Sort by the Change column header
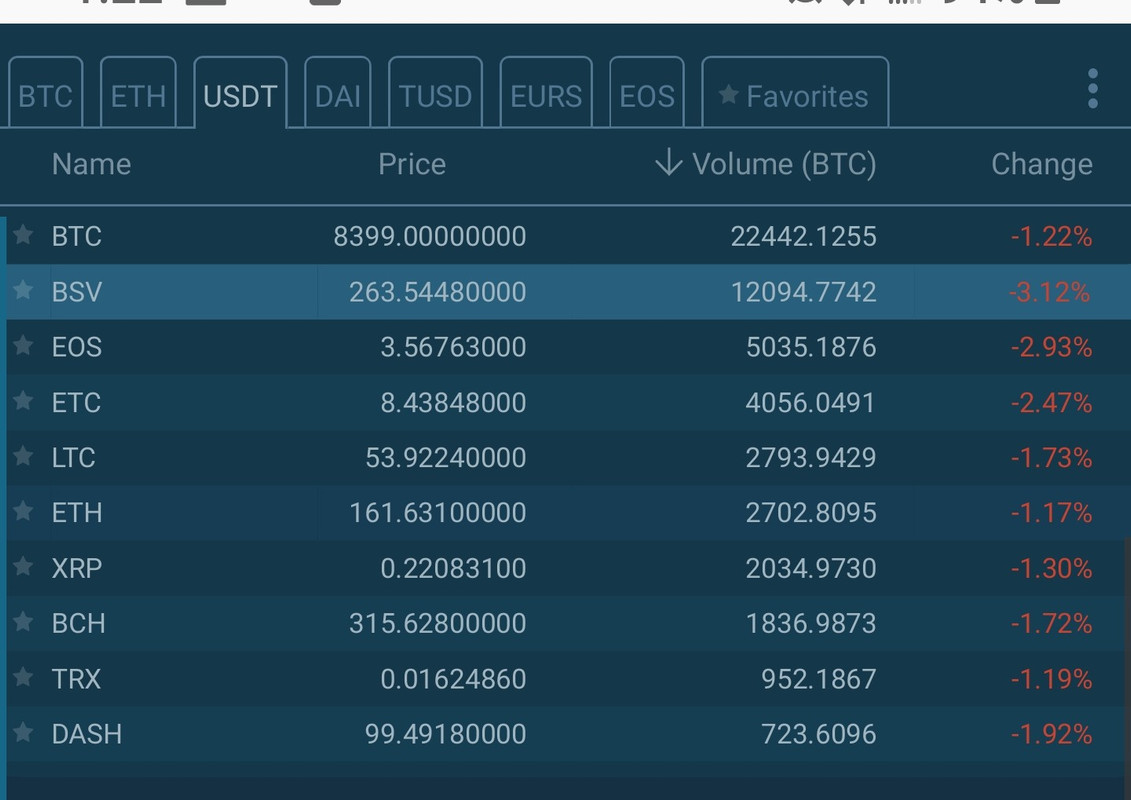The height and width of the screenshot is (800, 1131). pyautogui.click(x=1042, y=164)
